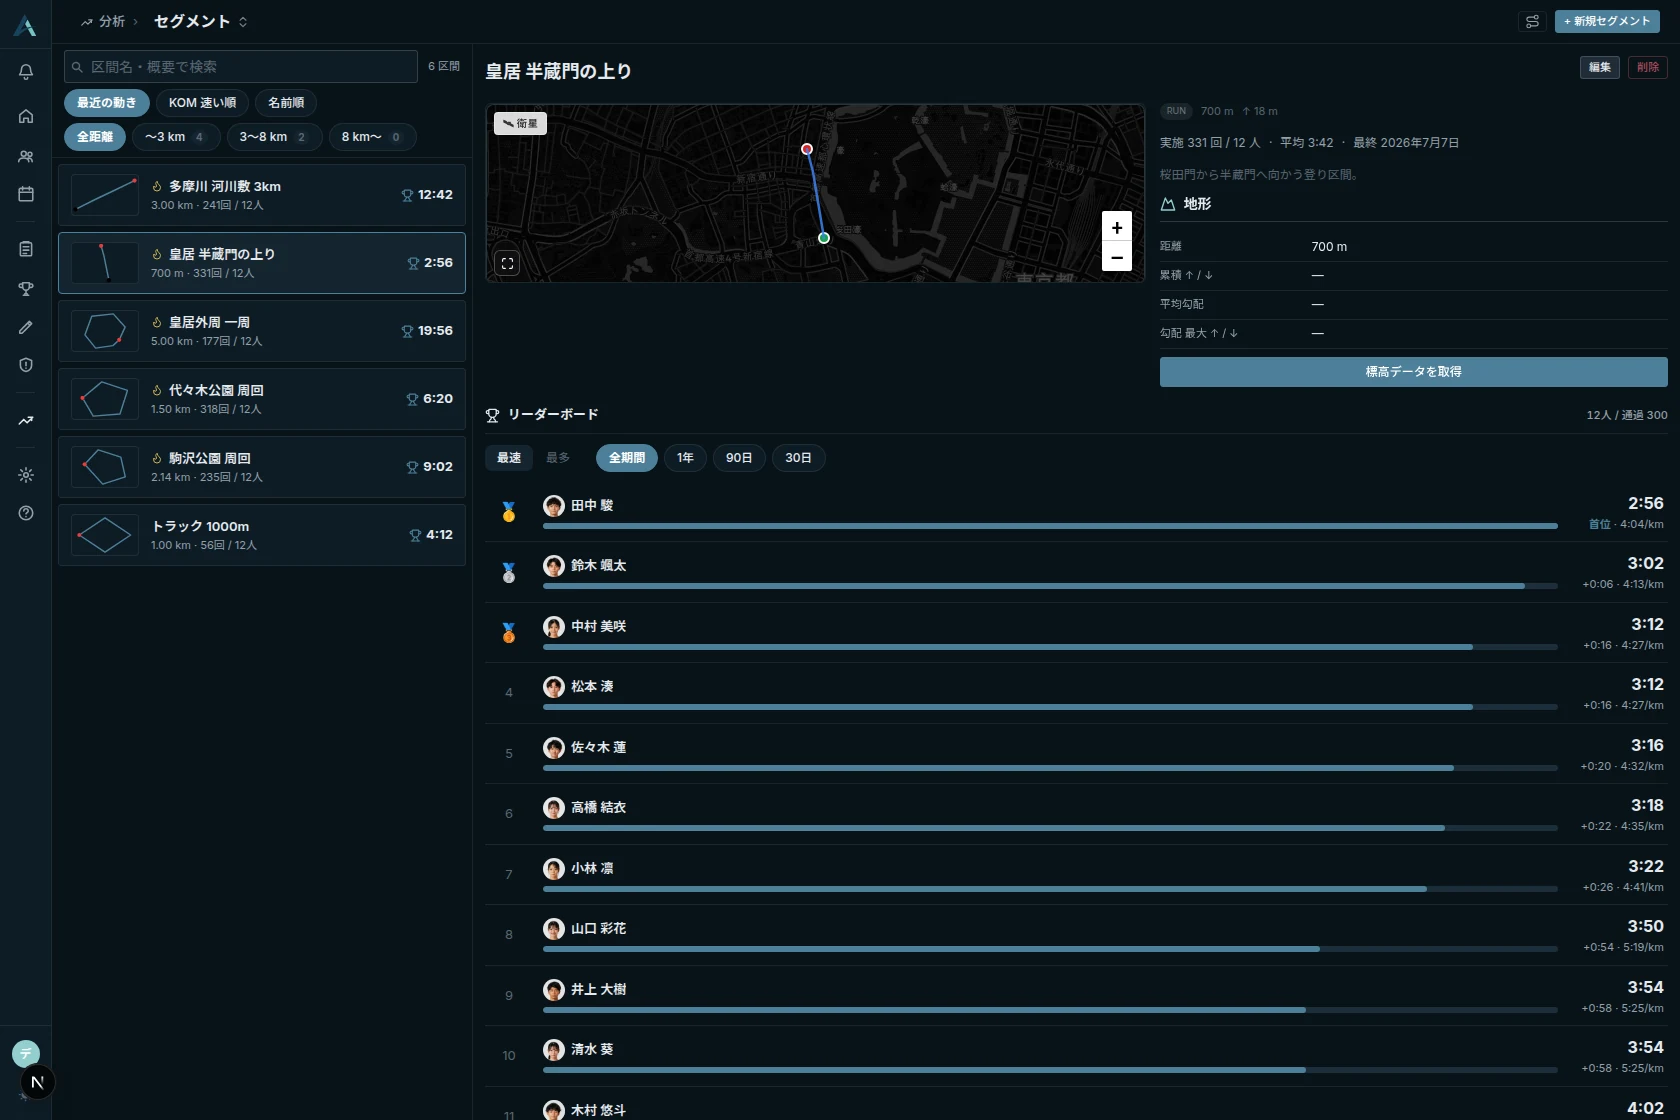
Task: Select 90日 leaderboard period
Action: [739, 458]
